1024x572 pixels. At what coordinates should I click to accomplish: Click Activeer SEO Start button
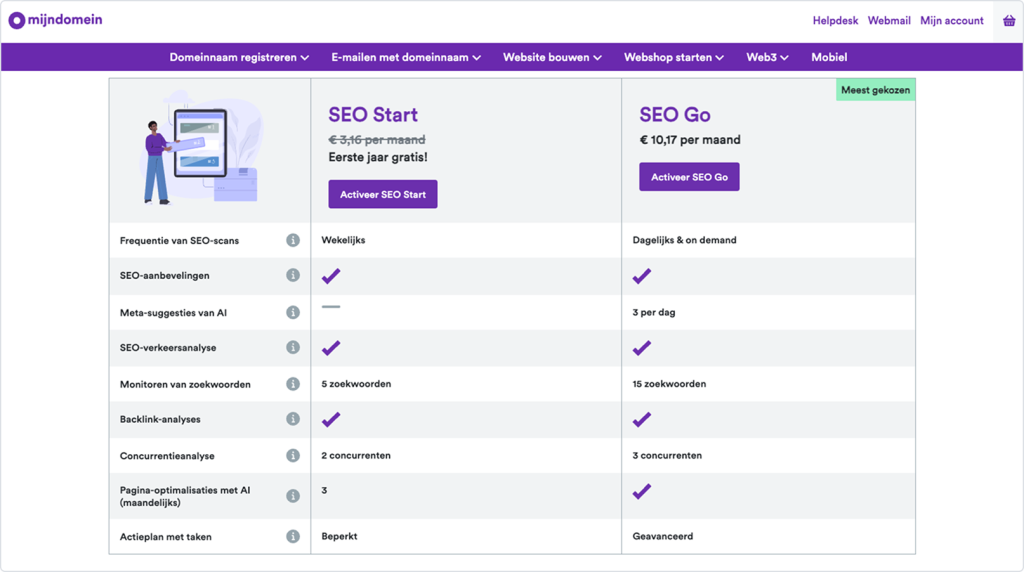pyautogui.click(x=383, y=195)
